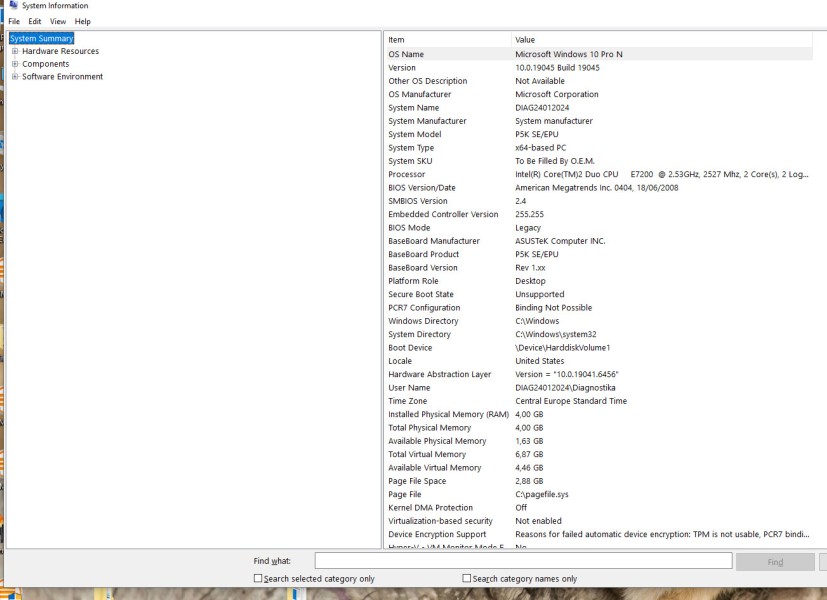Screen dimensions: 827x600
Task: Open the View menu
Action: (57, 20)
